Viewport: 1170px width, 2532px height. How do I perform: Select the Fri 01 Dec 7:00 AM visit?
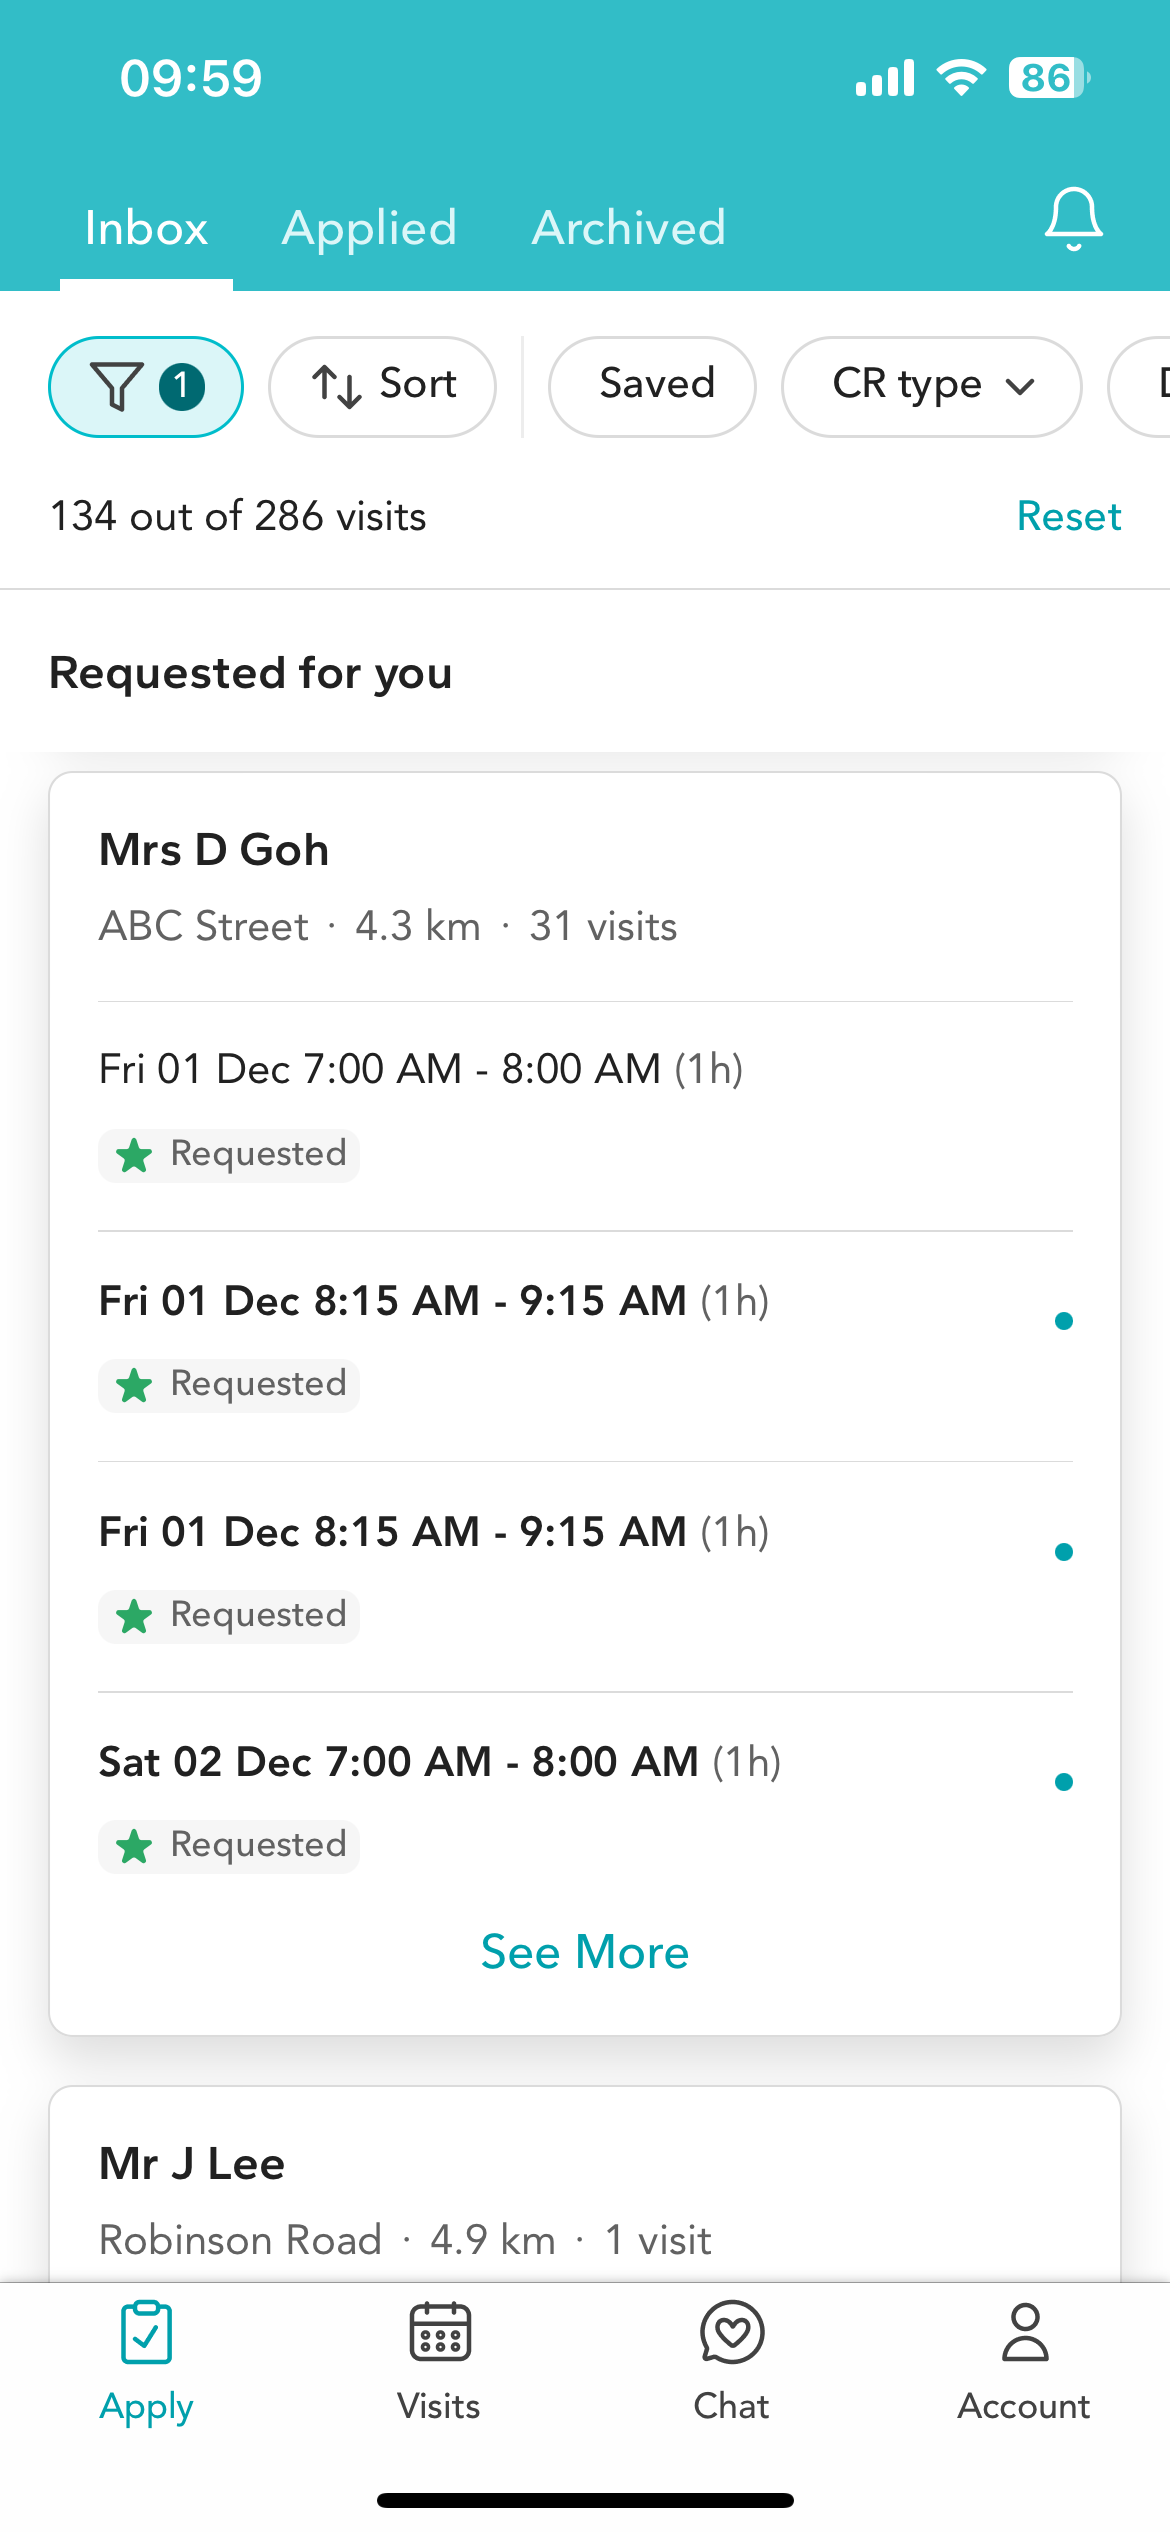[420, 1070]
